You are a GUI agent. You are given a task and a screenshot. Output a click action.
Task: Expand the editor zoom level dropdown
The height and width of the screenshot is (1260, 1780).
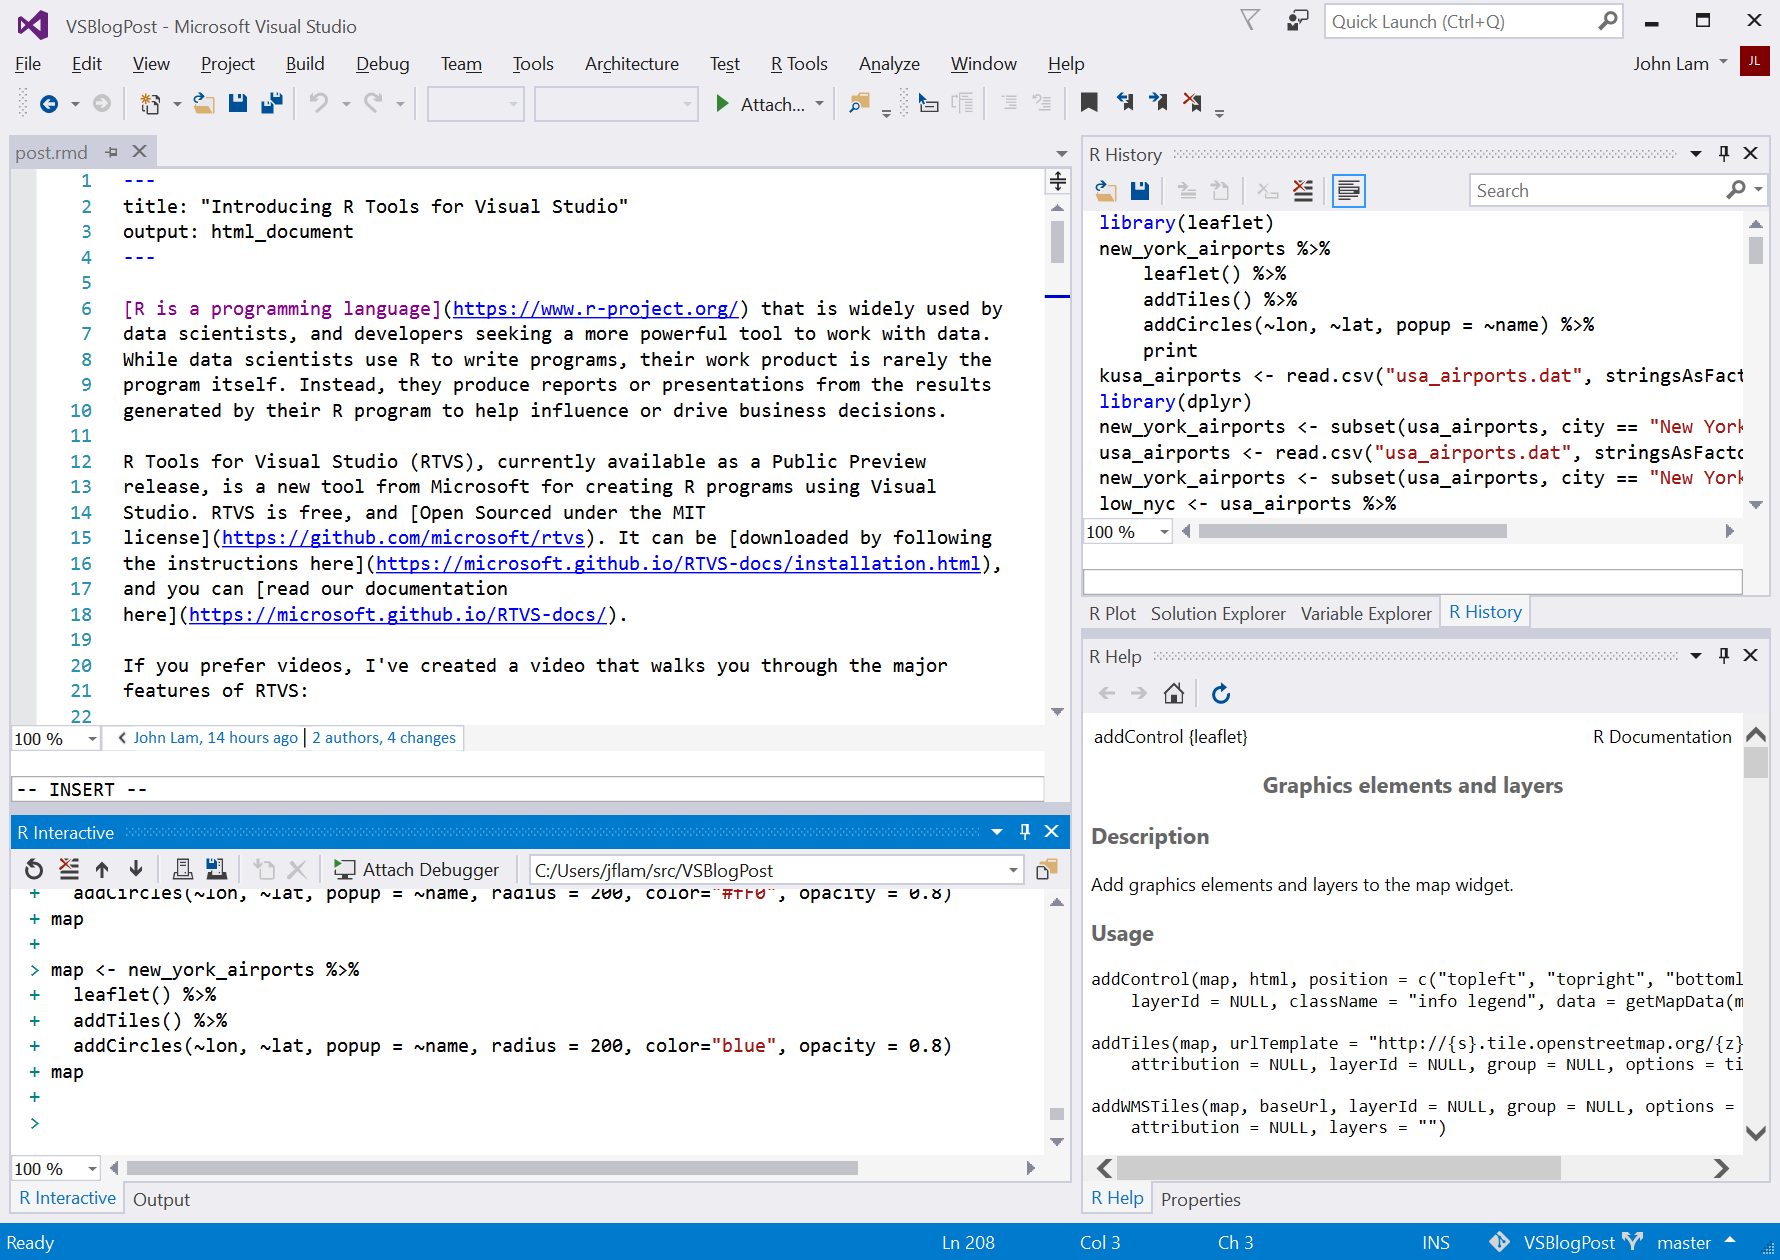point(92,738)
